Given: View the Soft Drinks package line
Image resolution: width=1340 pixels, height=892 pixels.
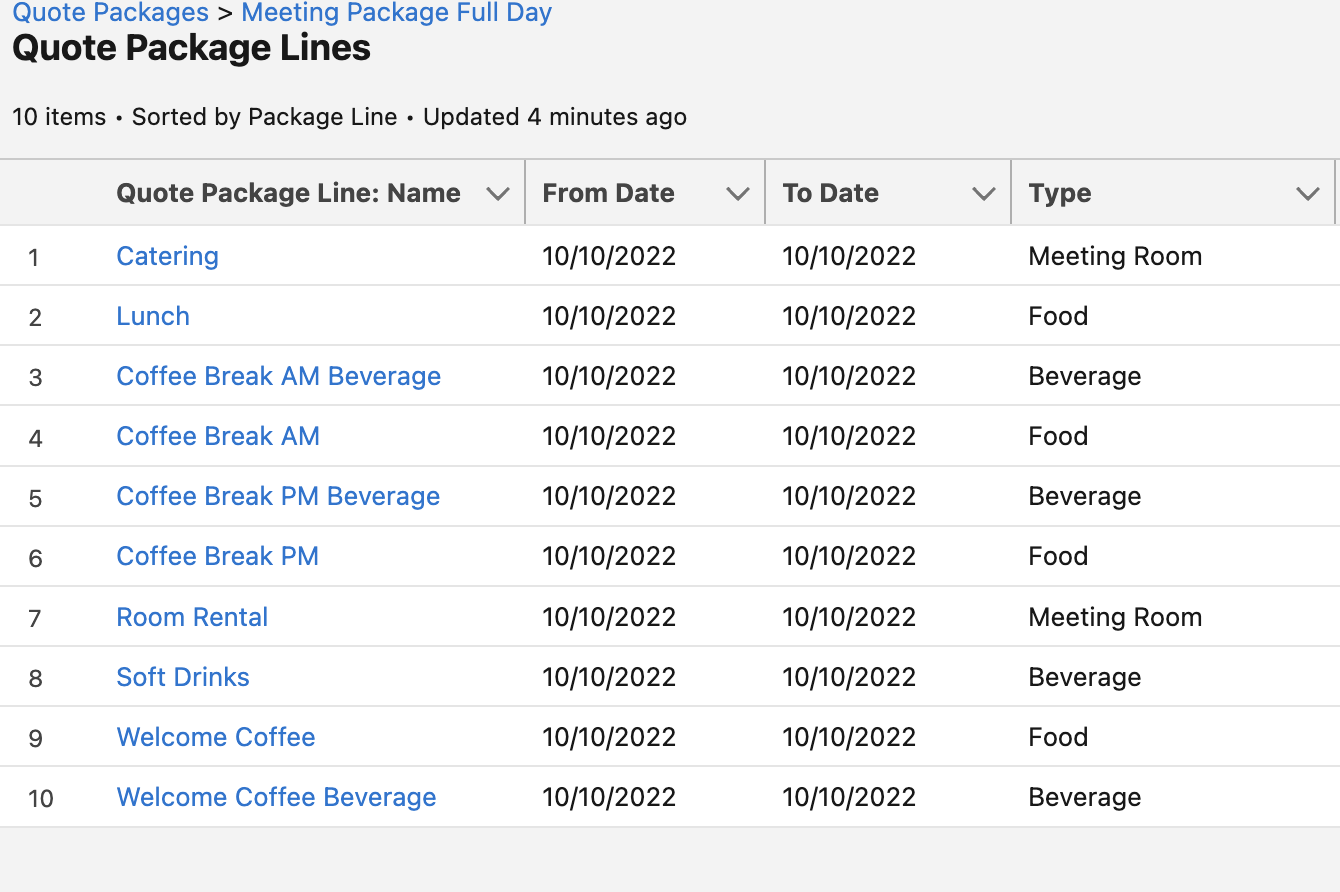Looking at the screenshot, I should (183, 677).
